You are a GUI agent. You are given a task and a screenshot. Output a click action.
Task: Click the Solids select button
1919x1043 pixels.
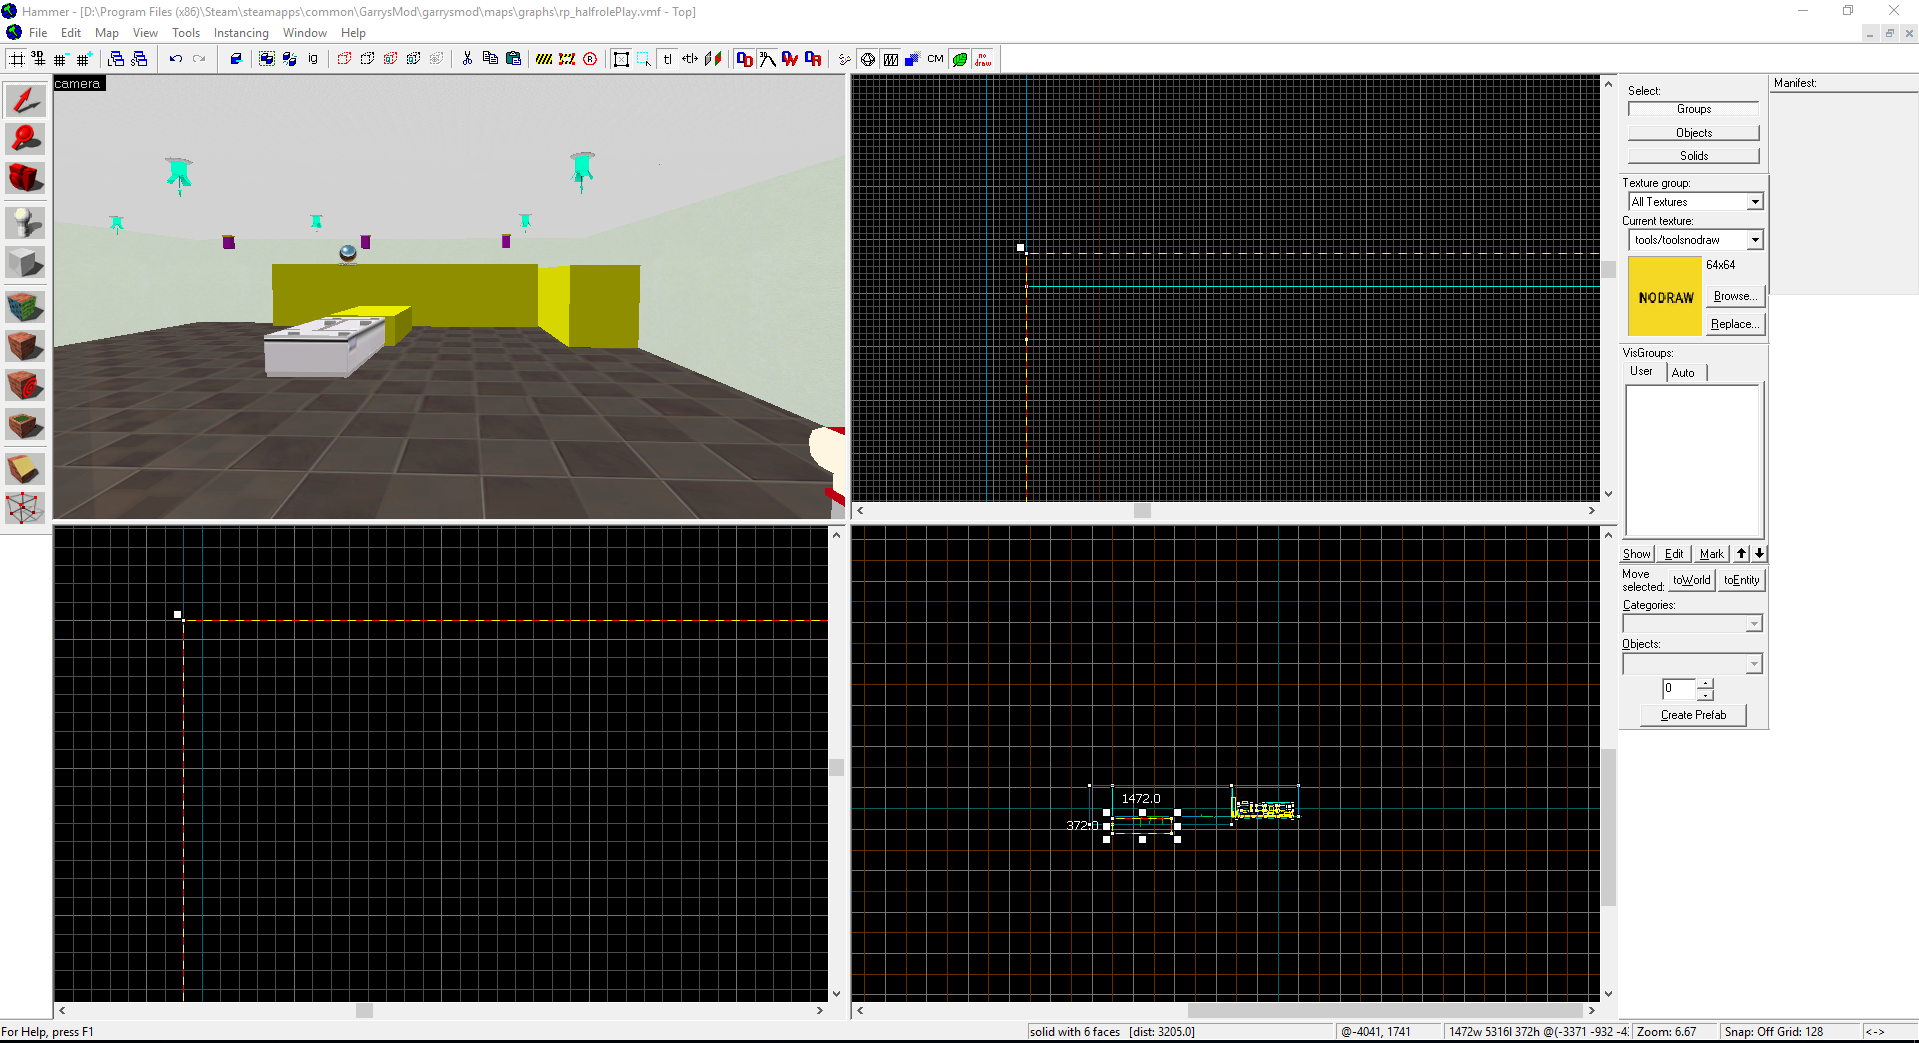1693,156
